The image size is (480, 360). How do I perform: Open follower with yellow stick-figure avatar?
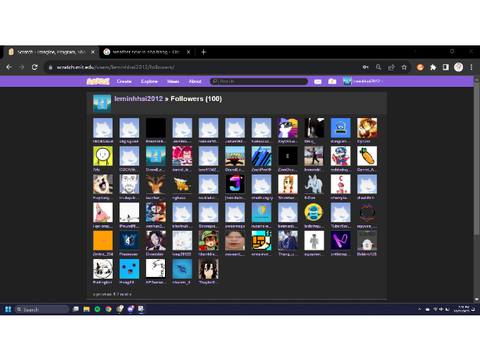tap(103, 156)
